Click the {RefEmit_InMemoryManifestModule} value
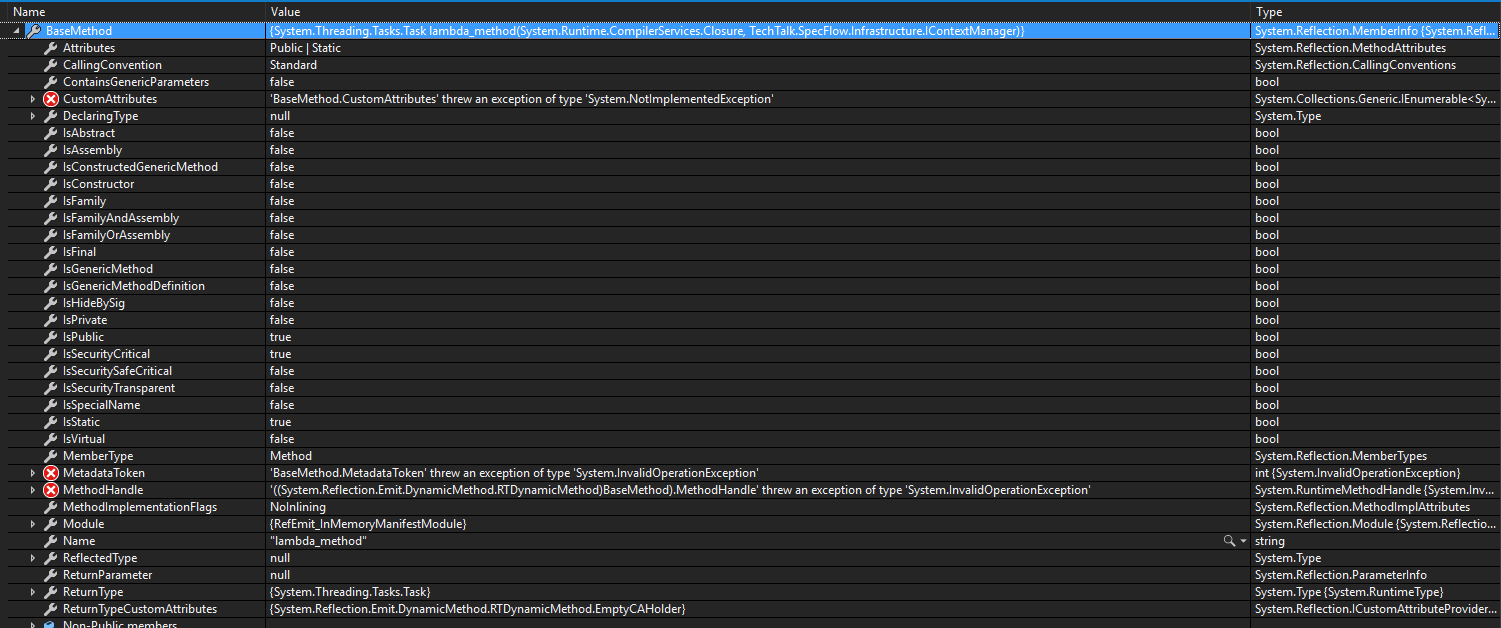This screenshot has height=628, width=1501. coord(368,524)
